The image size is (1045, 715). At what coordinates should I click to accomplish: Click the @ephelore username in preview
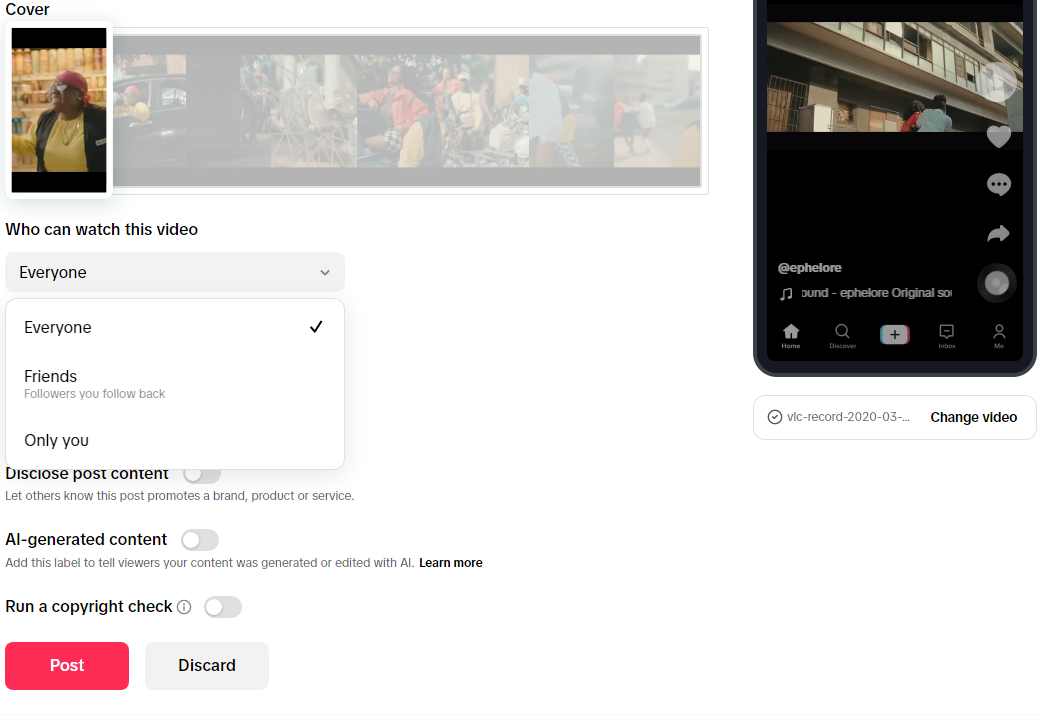(x=809, y=268)
